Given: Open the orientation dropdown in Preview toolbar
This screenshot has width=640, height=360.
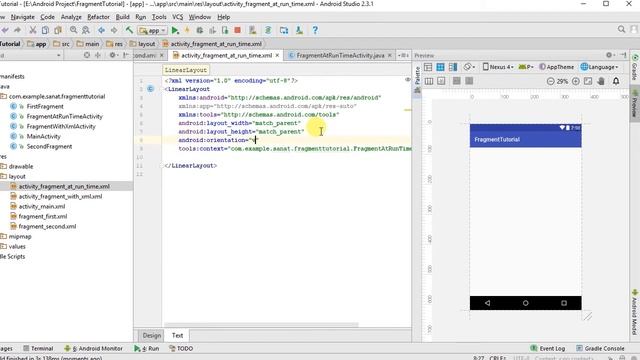Looking at the screenshot, I should pos(469,67).
